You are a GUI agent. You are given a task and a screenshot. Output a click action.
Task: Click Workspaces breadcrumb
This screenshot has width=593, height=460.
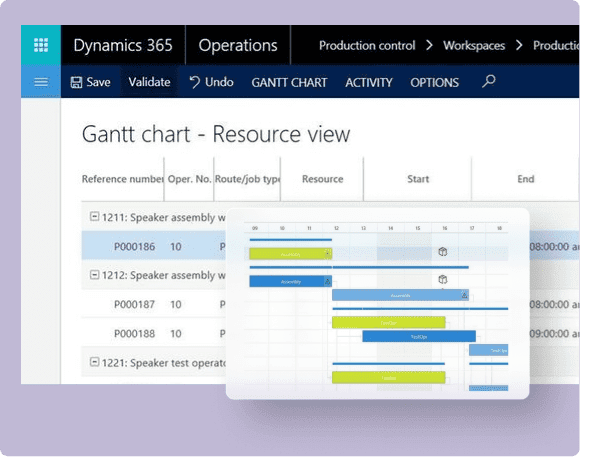(474, 46)
